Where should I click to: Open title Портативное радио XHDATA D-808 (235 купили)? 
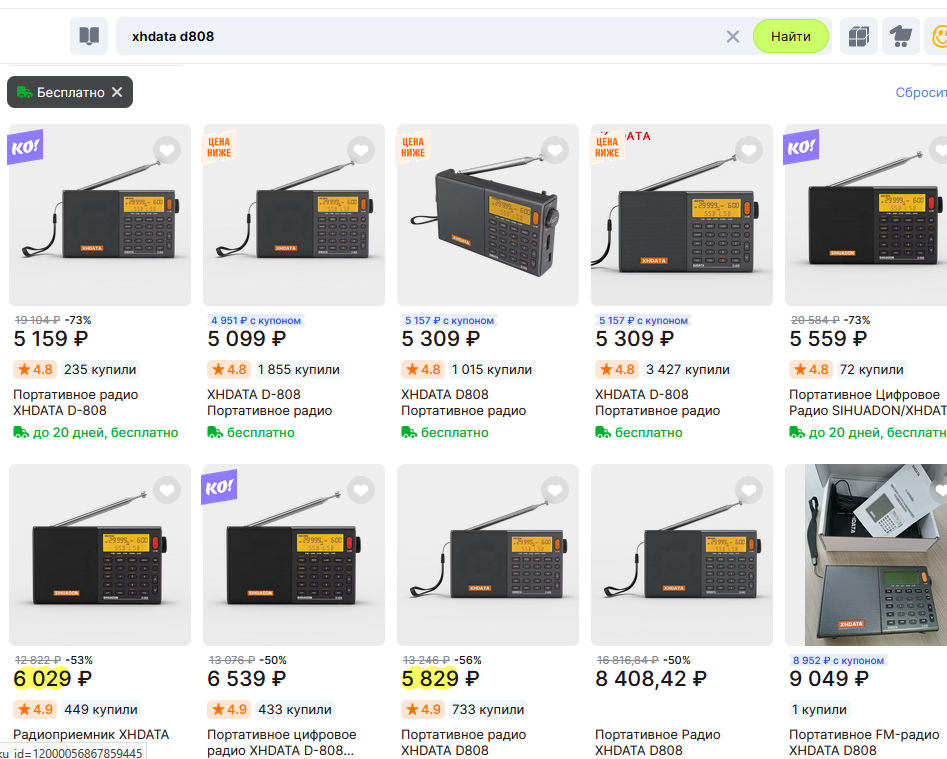coord(75,402)
